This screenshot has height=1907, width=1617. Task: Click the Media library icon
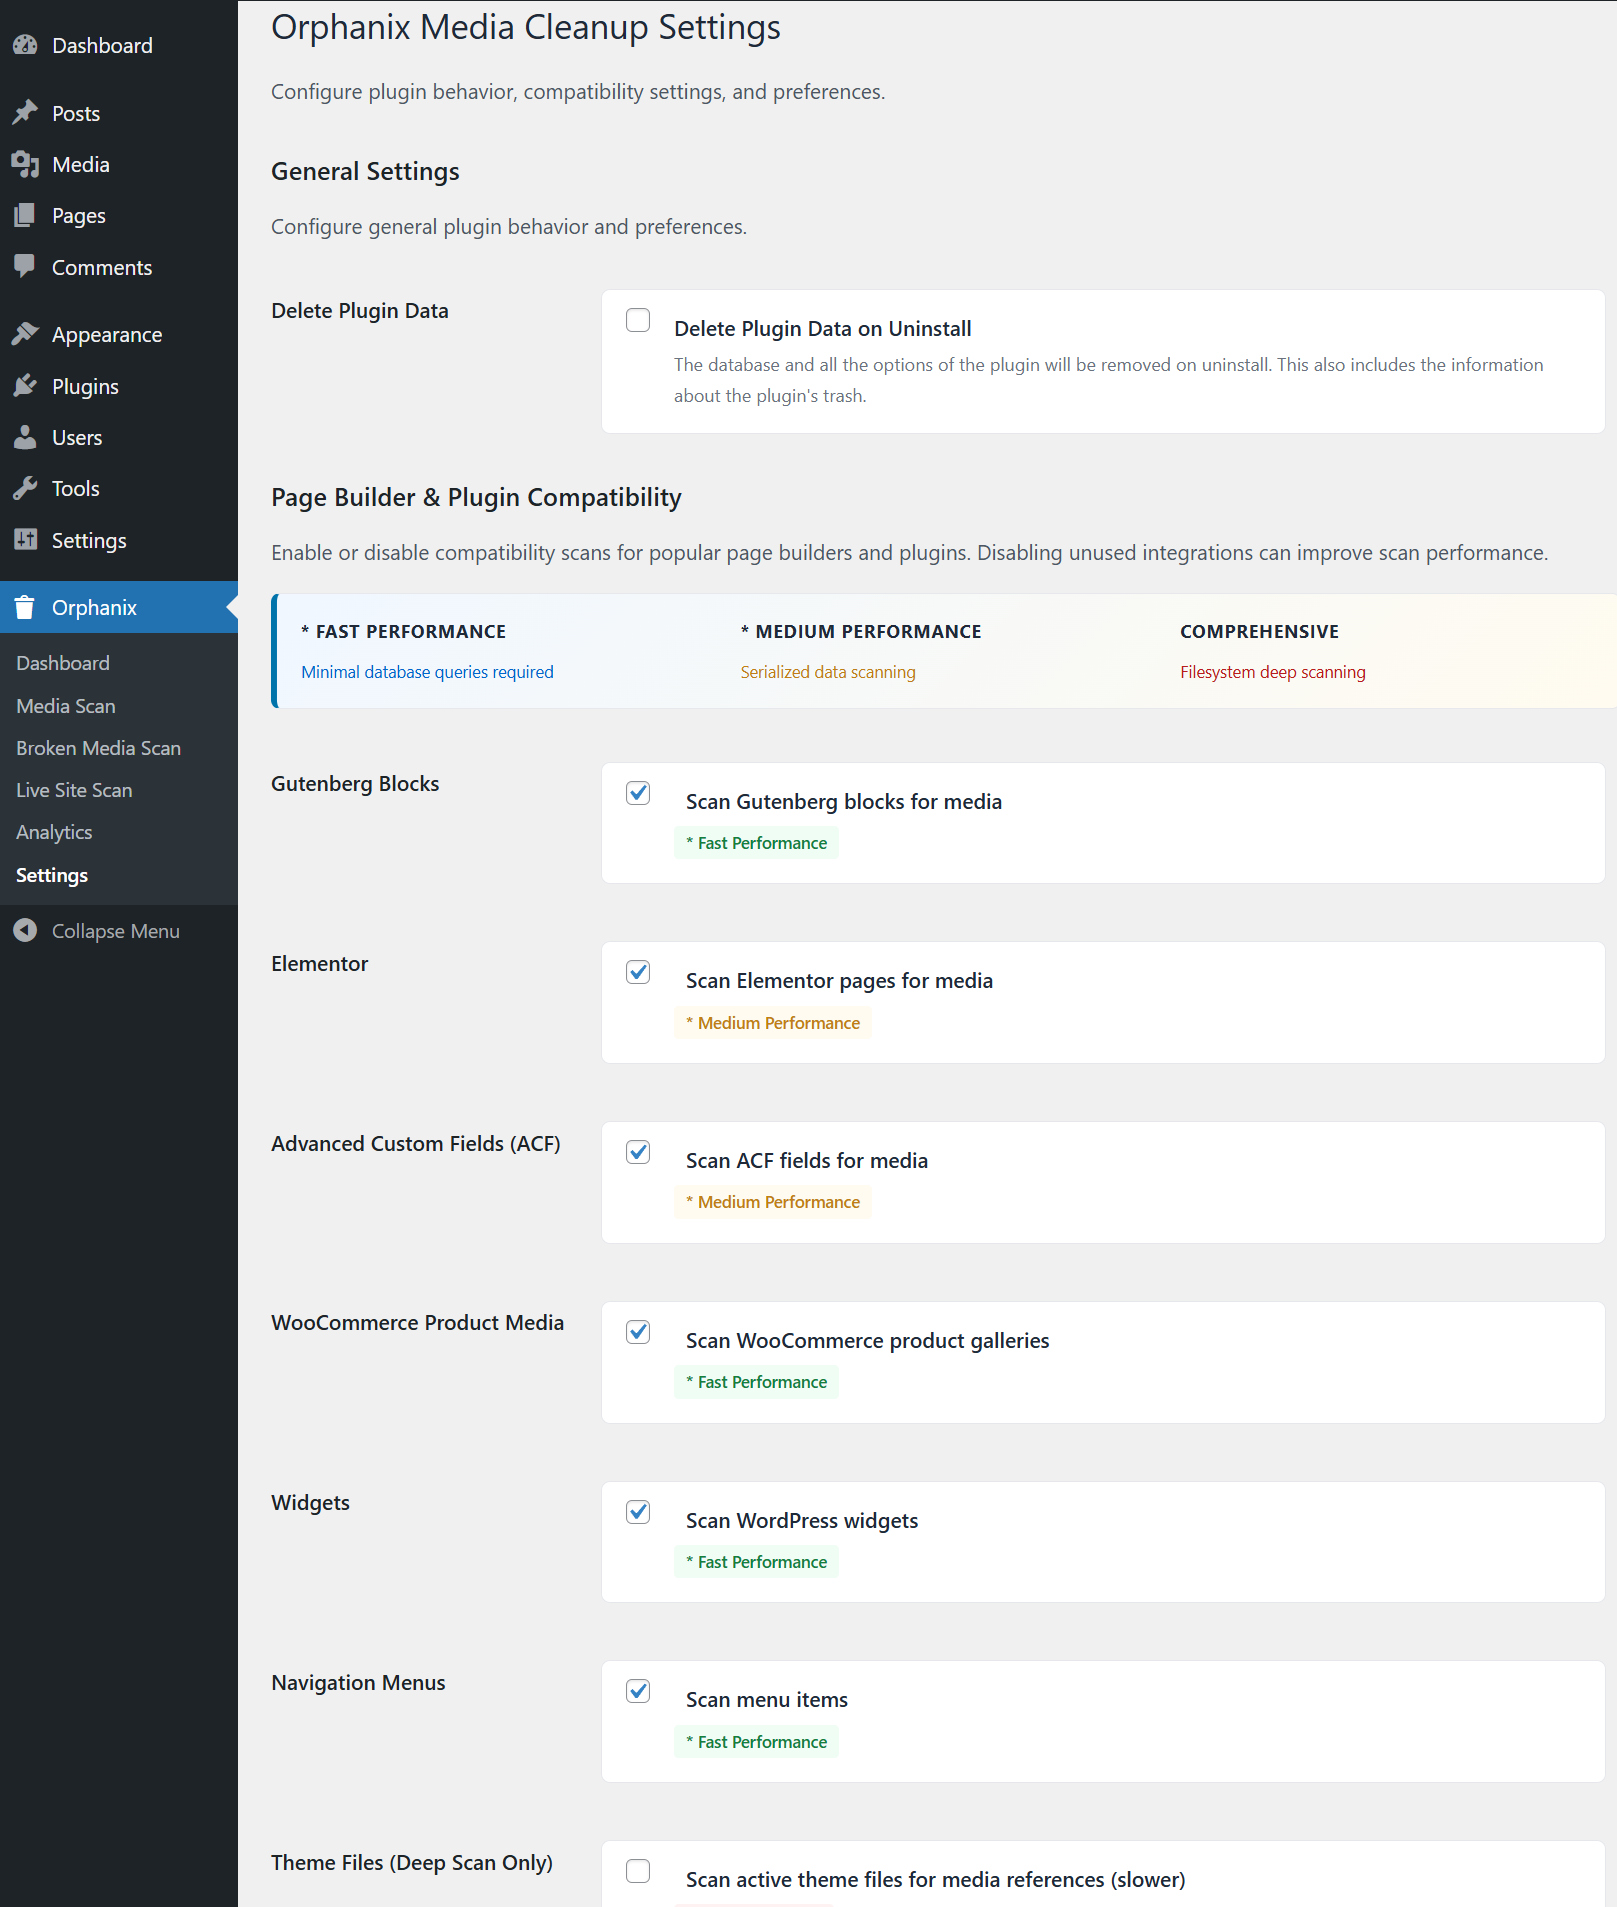point(25,164)
